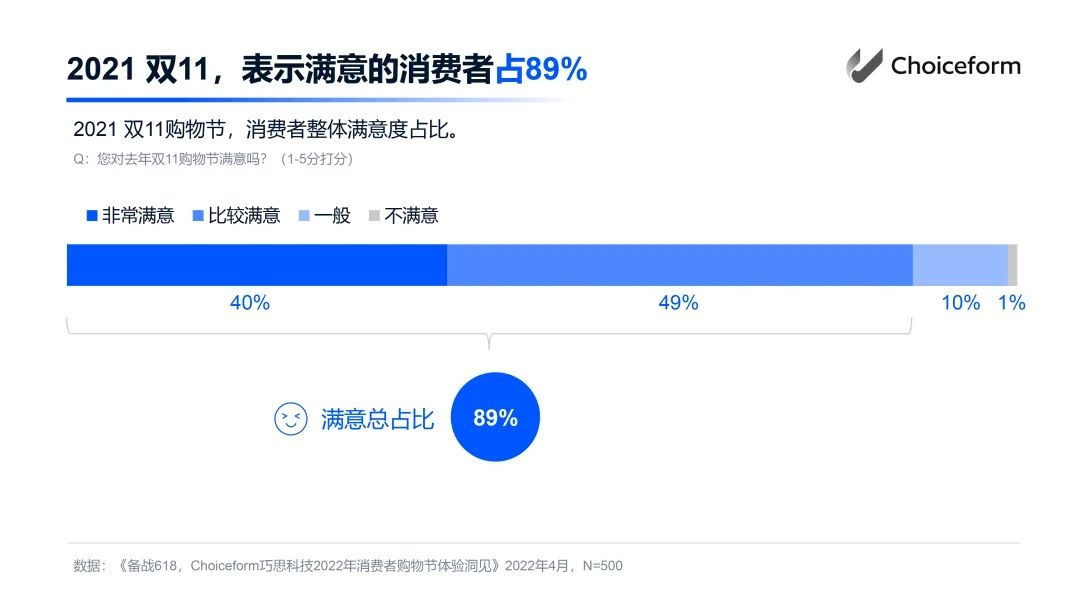The width and height of the screenshot is (1080, 607).
Task: Click the smiley face icon
Action: point(291,419)
